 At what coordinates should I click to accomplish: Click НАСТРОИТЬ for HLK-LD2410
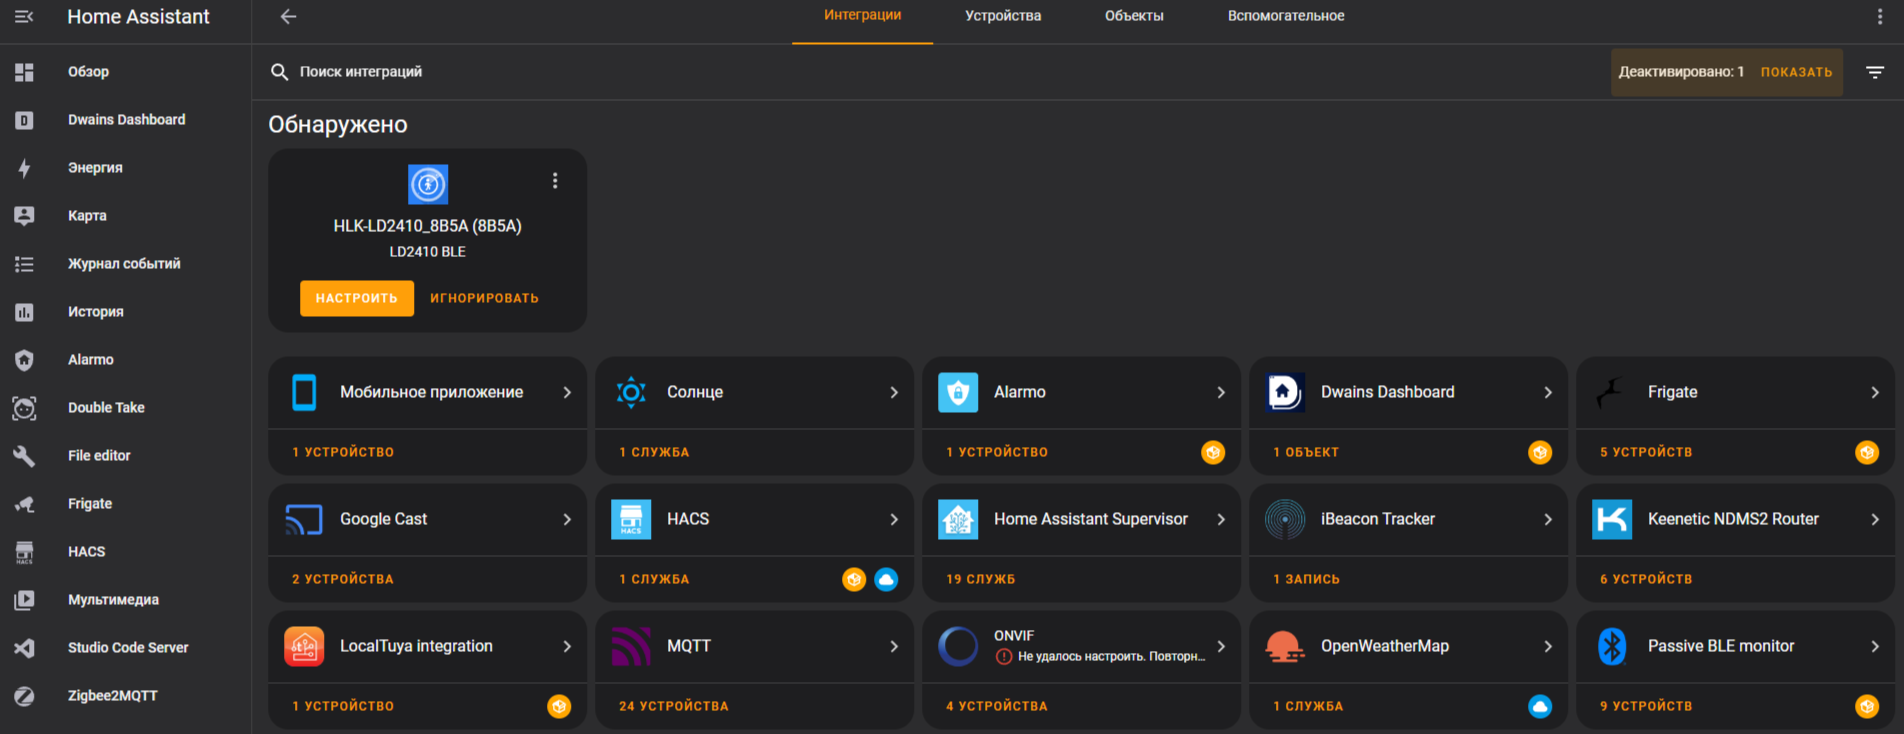click(x=357, y=298)
